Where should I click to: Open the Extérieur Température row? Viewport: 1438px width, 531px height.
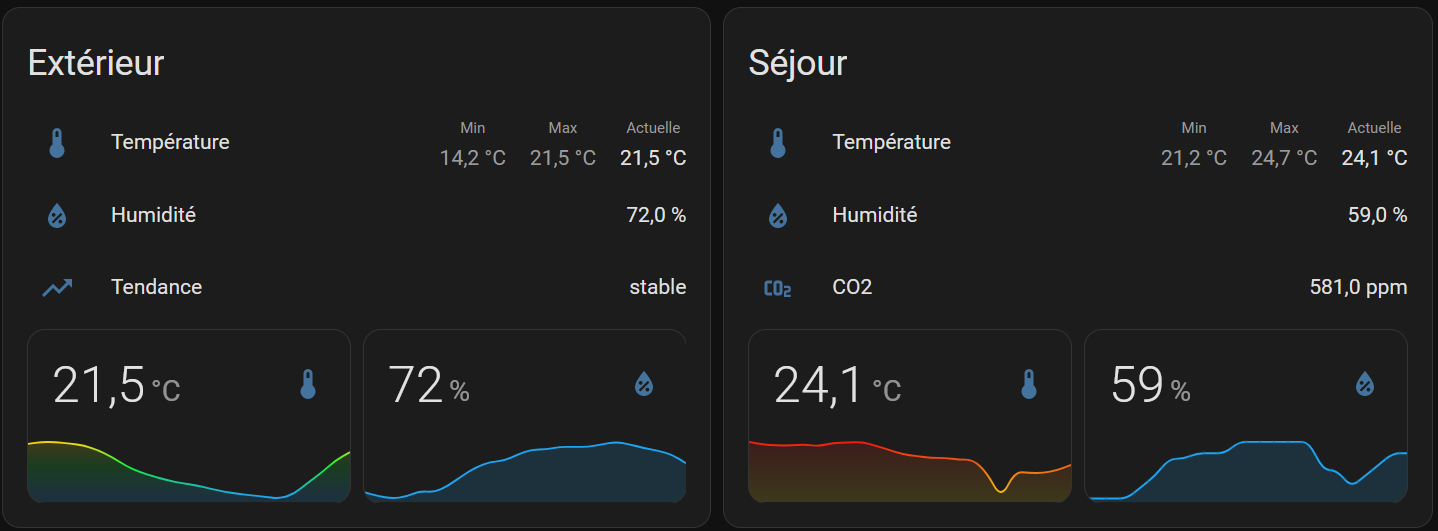357,142
